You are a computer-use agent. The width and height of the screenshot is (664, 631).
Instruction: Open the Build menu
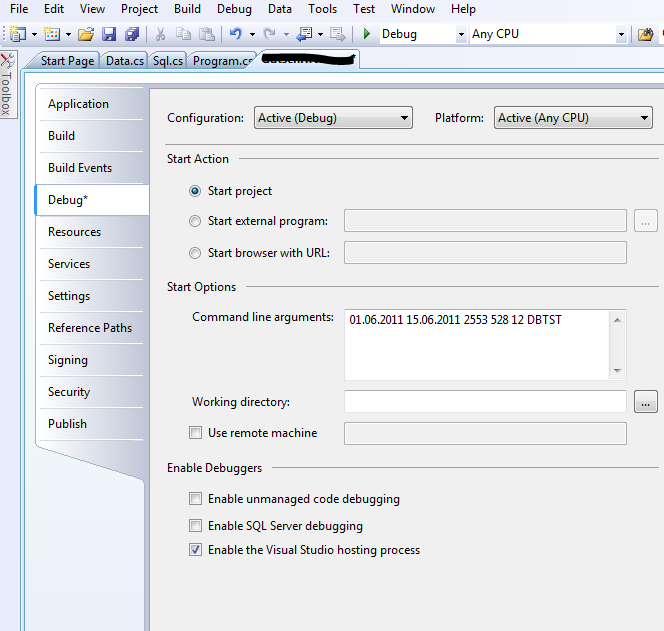(x=187, y=9)
